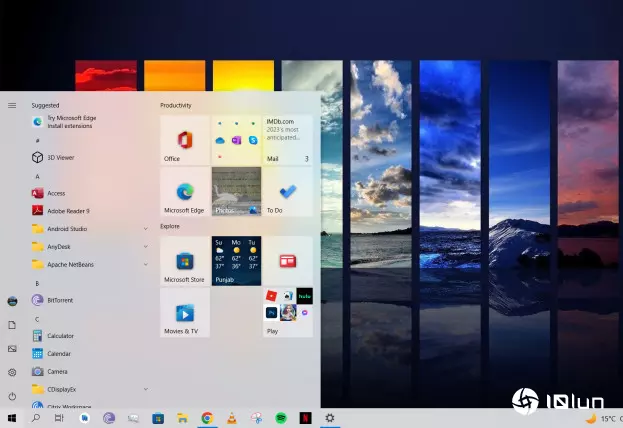
Task: Launch Roblox from the Play folder
Action: 271,296
